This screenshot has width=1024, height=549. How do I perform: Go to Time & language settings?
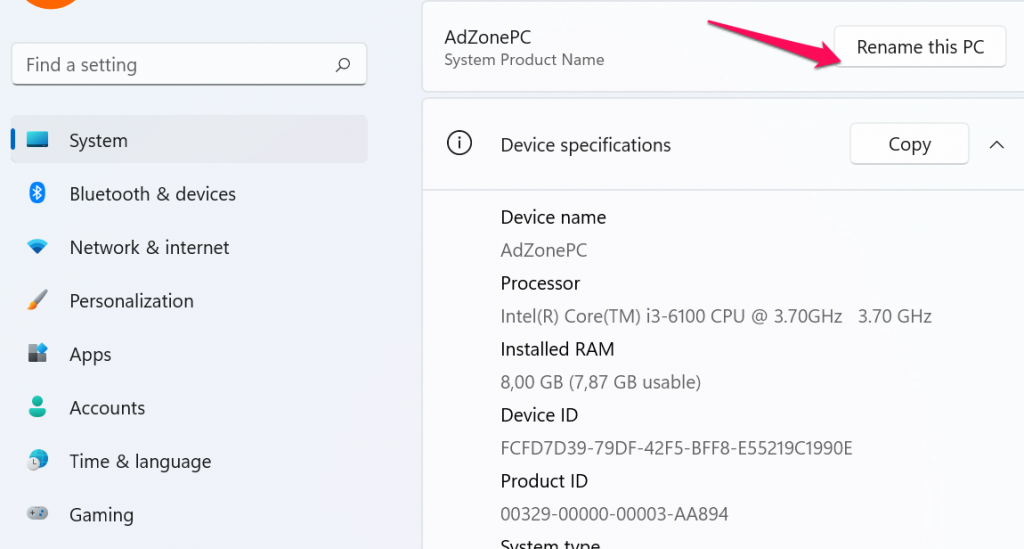tap(189, 461)
